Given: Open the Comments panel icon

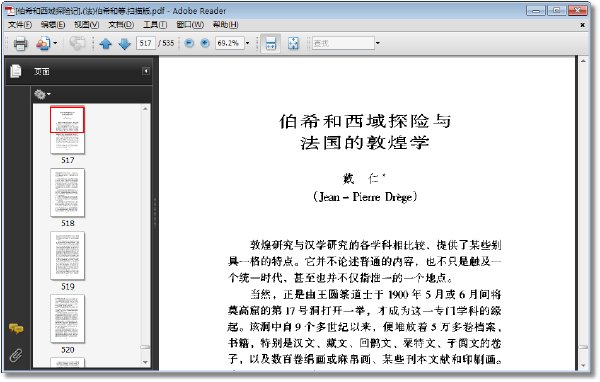Looking at the screenshot, I should 16,328.
